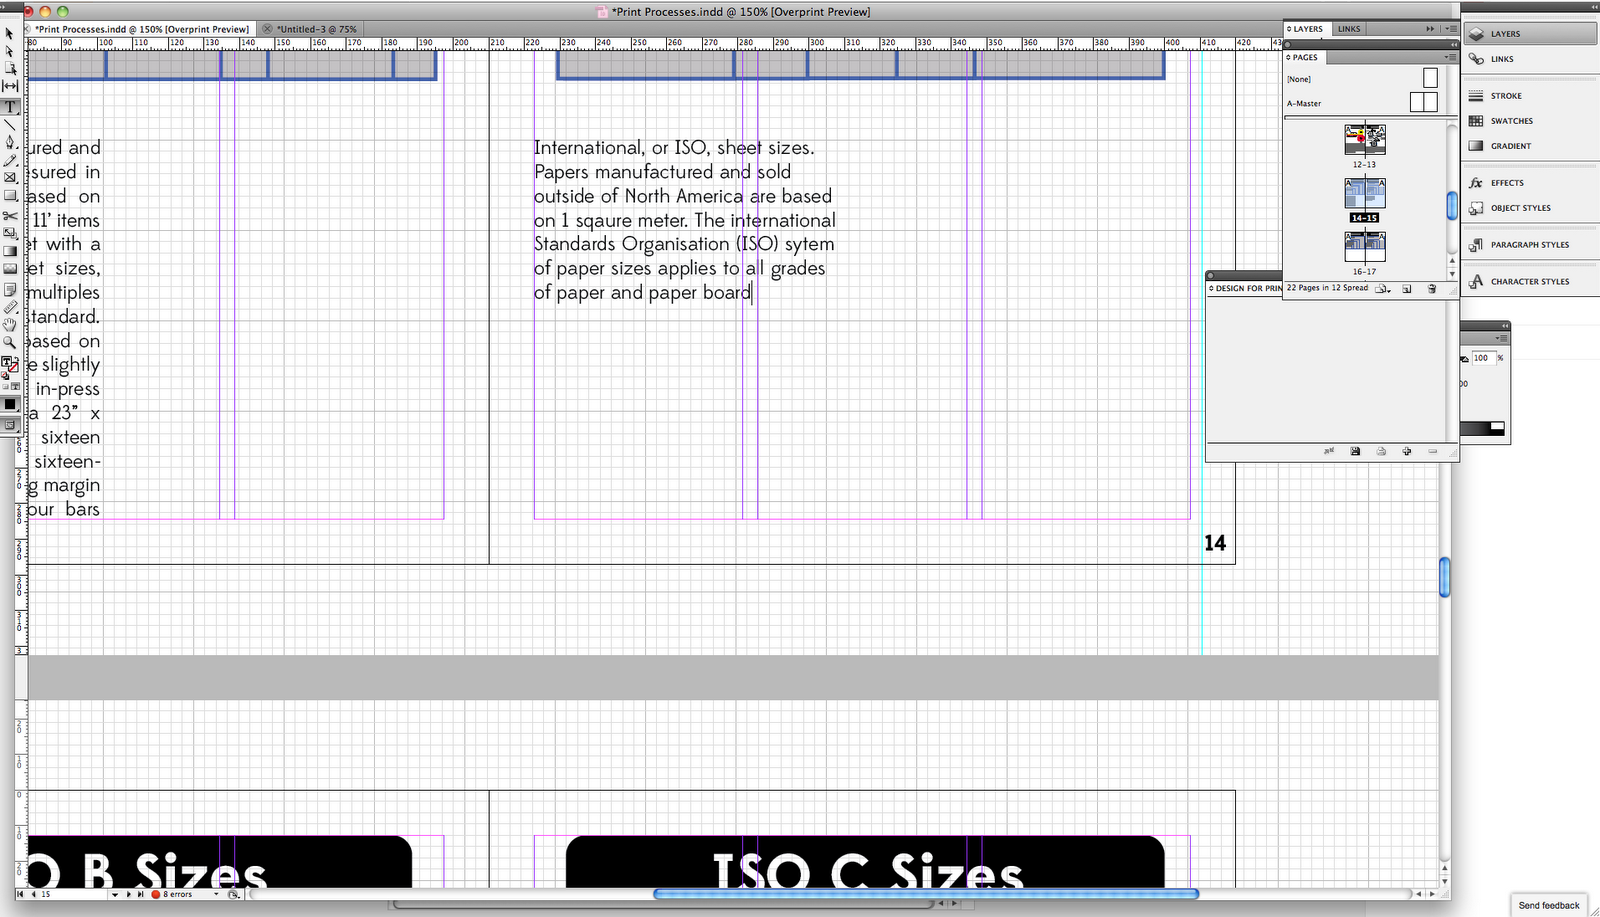
Task: Click Create New Page in the Pages panel
Action: (x=1406, y=288)
